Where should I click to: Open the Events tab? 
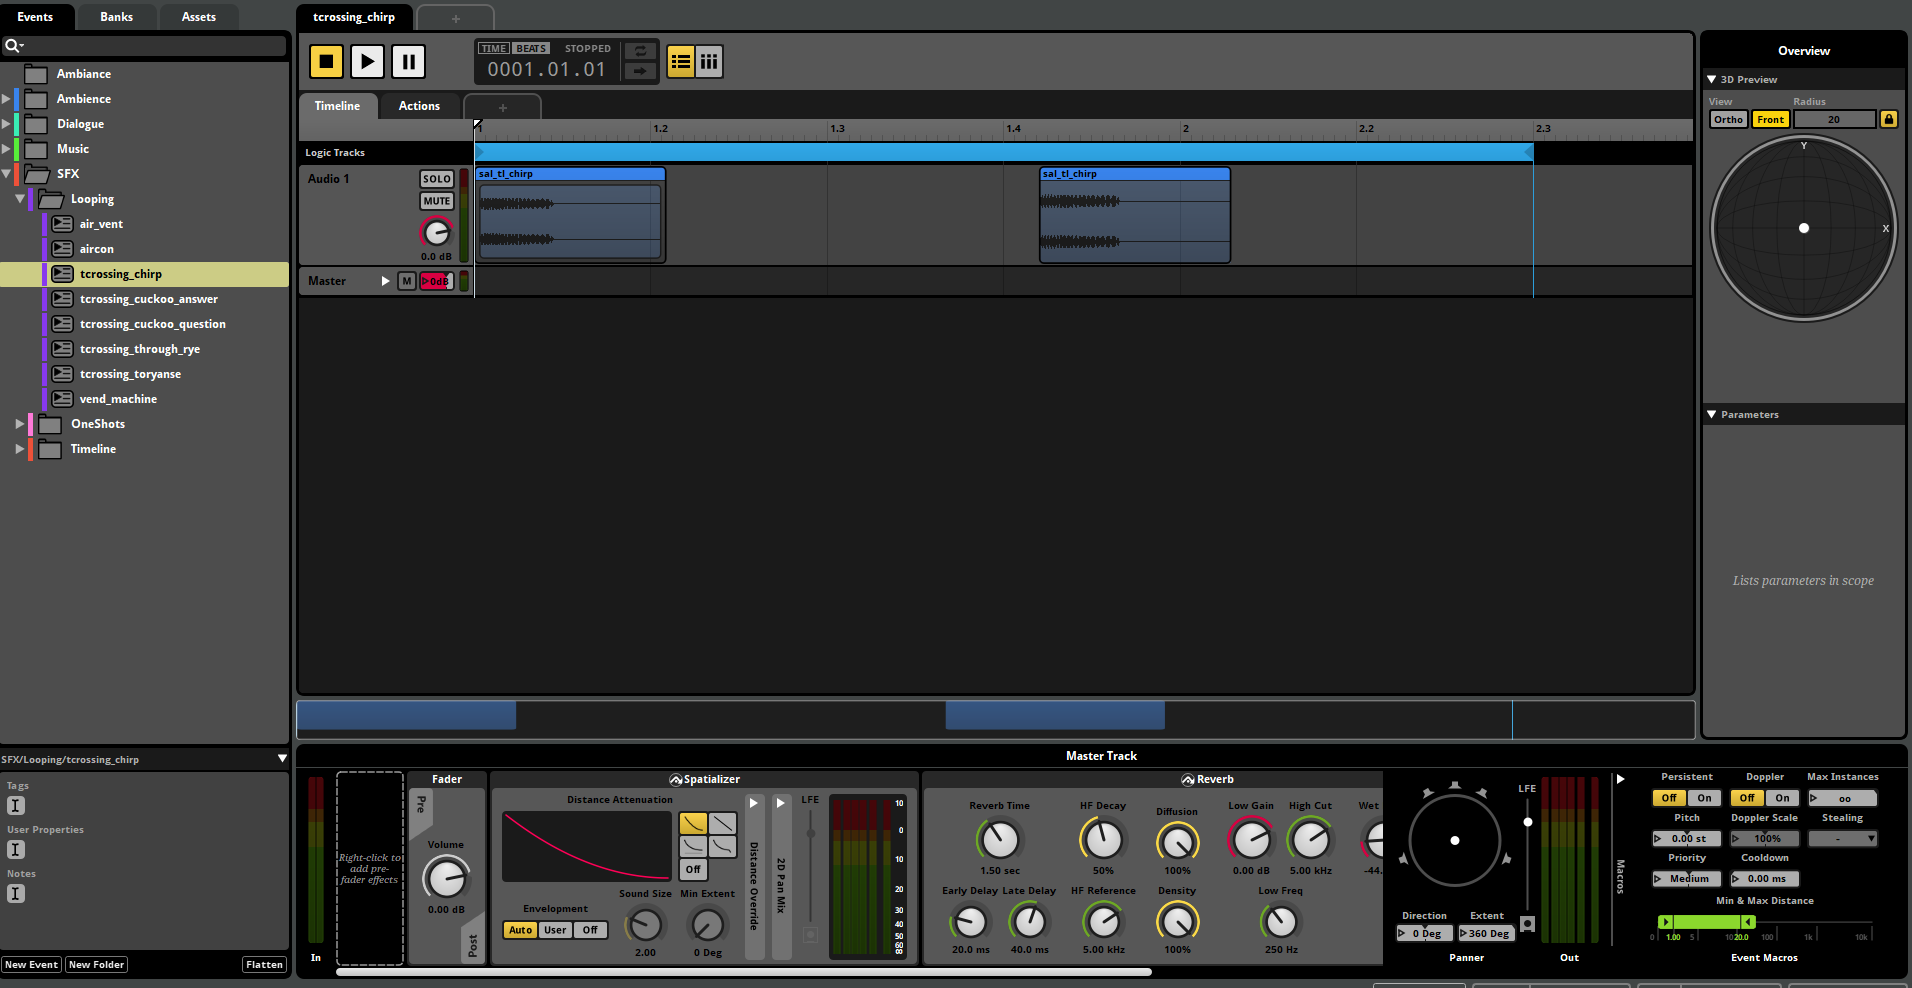(x=35, y=17)
